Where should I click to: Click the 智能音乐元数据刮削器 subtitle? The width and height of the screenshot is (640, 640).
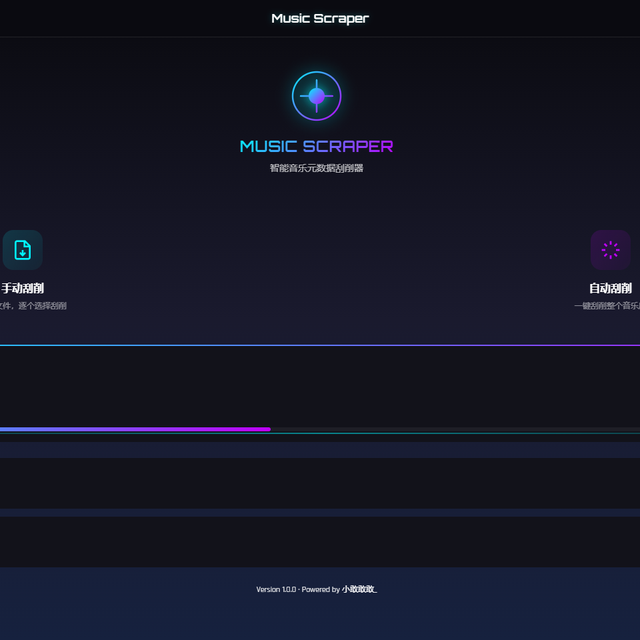click(x=317, y=168)
